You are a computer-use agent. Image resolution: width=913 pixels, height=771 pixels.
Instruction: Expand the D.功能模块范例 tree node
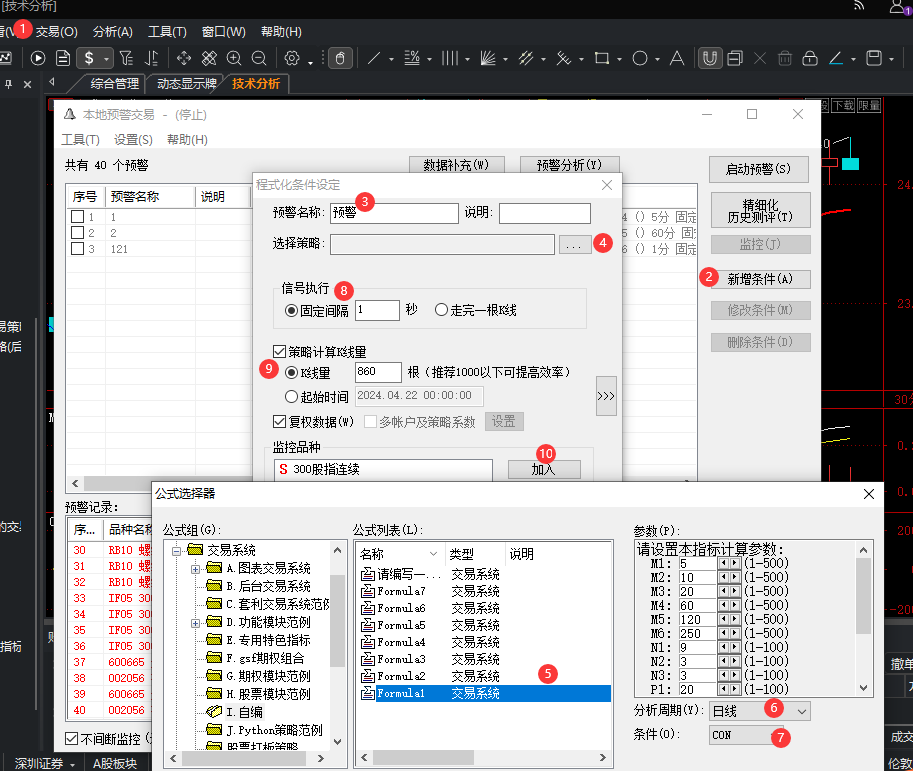point(196,623)
